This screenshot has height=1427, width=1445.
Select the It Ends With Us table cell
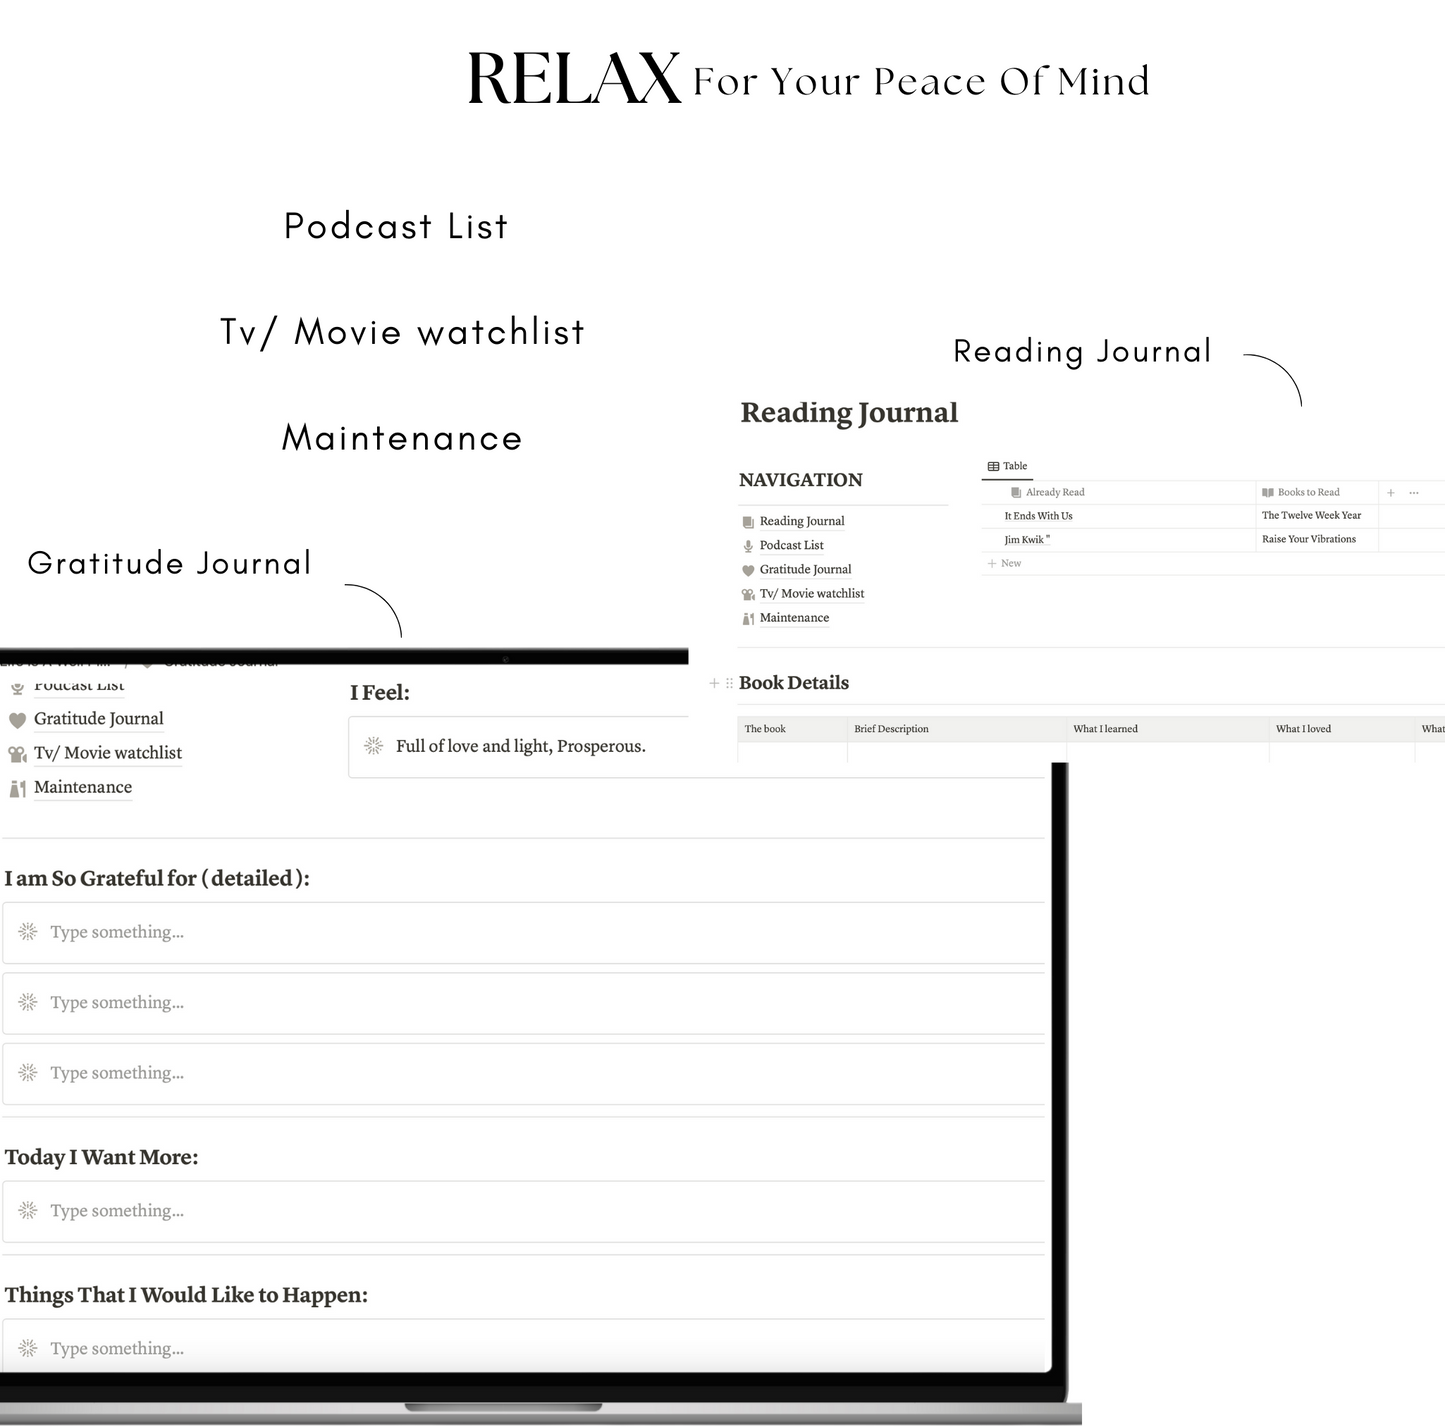pos(1038,516)
